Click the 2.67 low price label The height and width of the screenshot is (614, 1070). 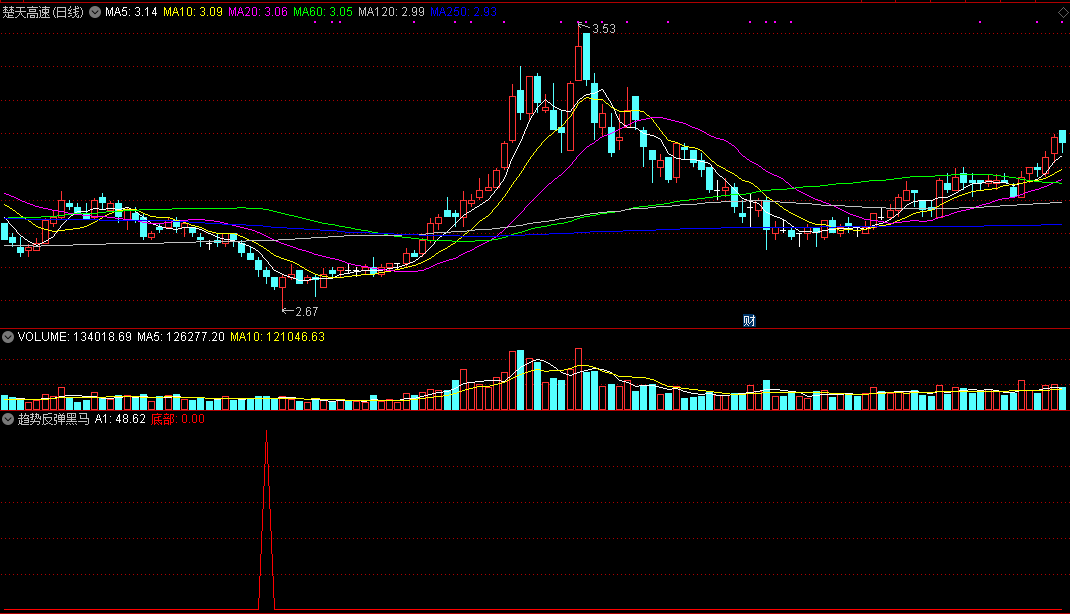306,312
